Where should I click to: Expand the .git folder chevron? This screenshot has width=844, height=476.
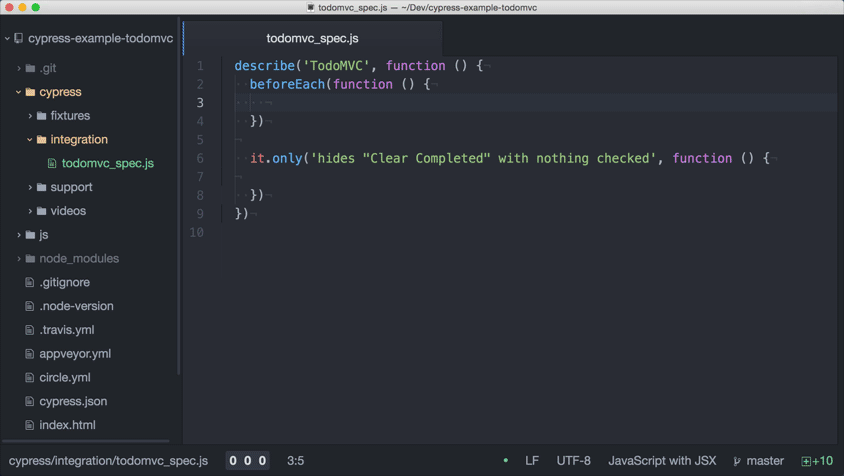pos(19,68)
